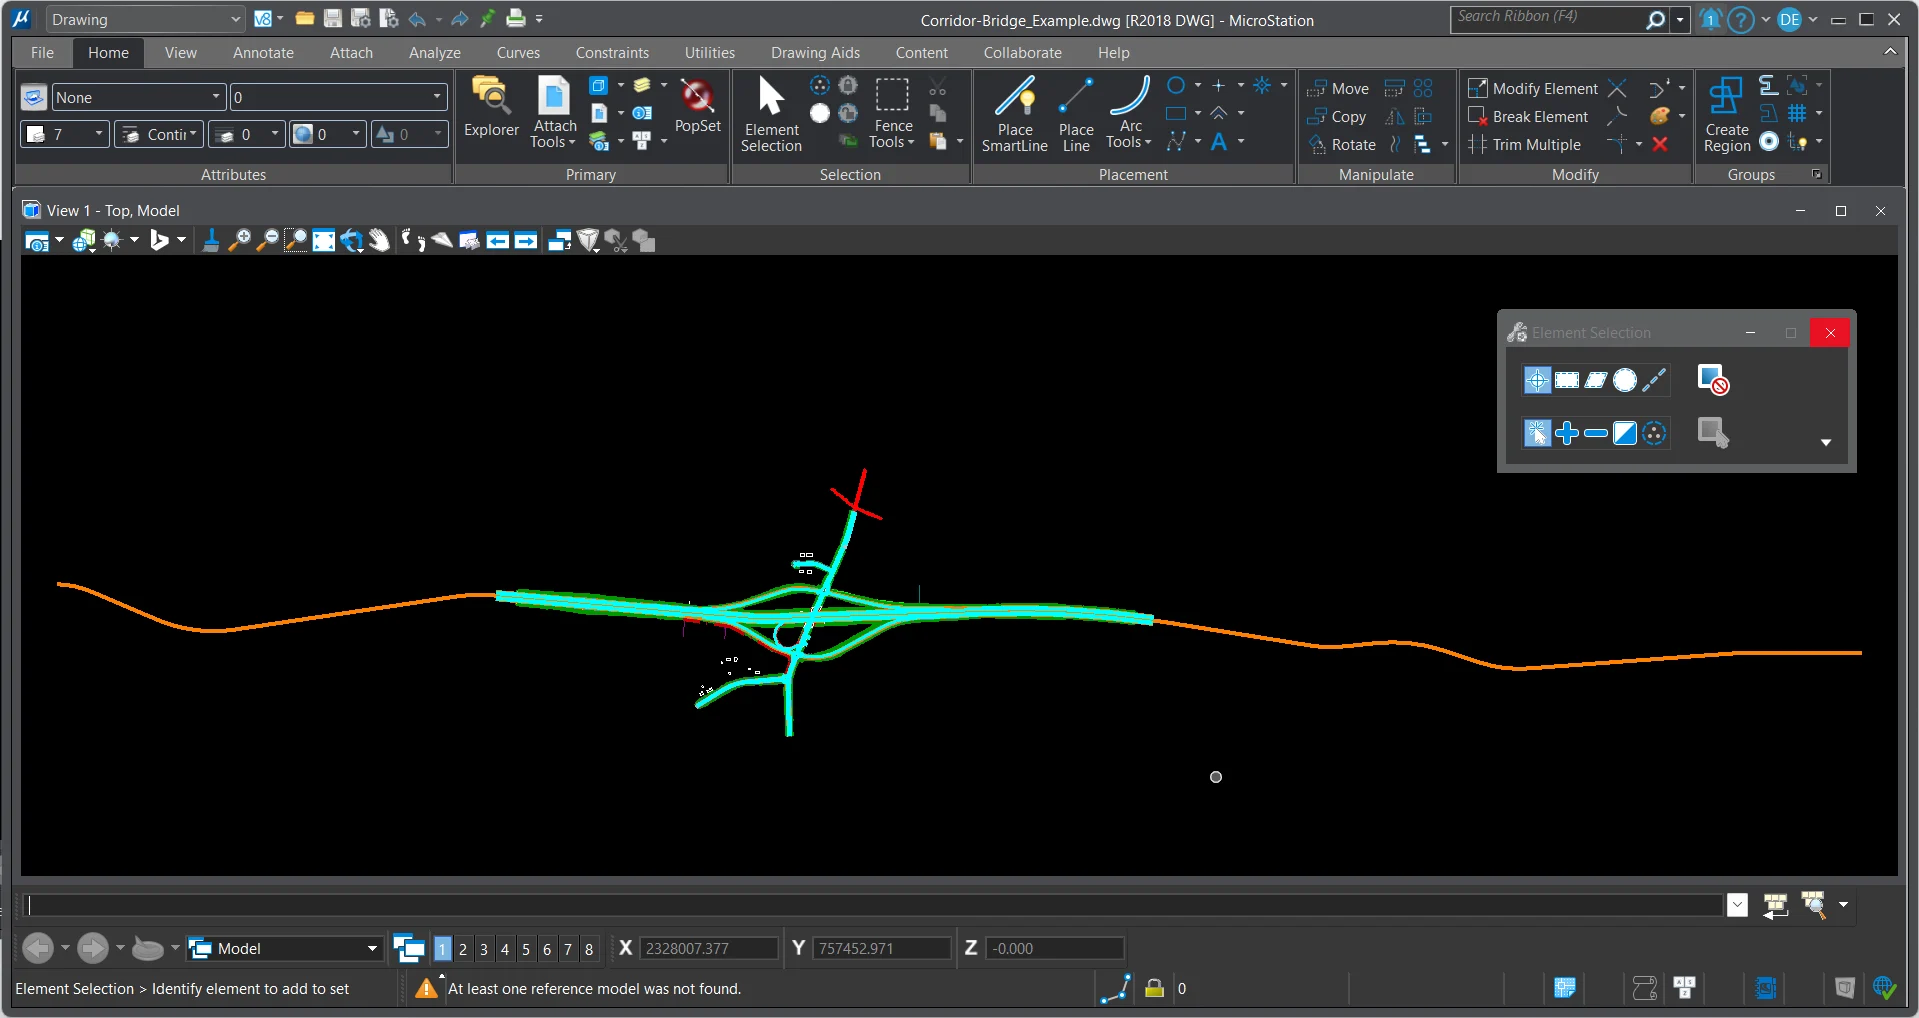Open the Drawing workflow dropdown
Screen dimensions: 1919x1018
(x=145, y=19)
